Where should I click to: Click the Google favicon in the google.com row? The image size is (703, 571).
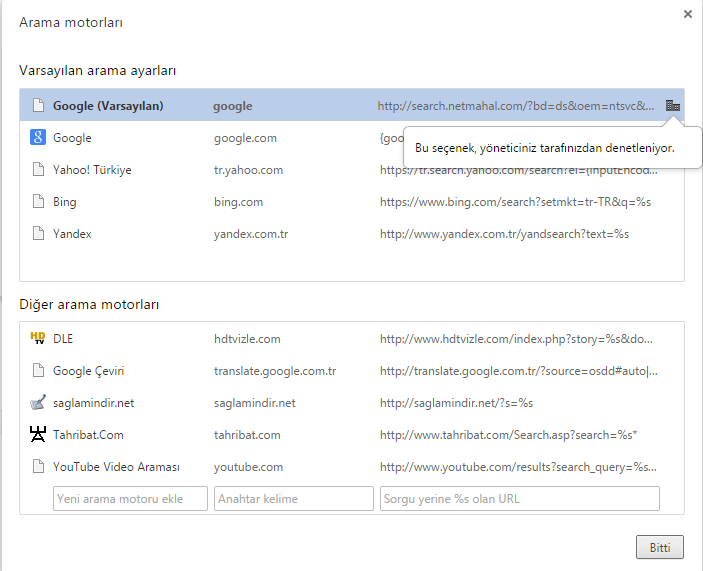38,137
